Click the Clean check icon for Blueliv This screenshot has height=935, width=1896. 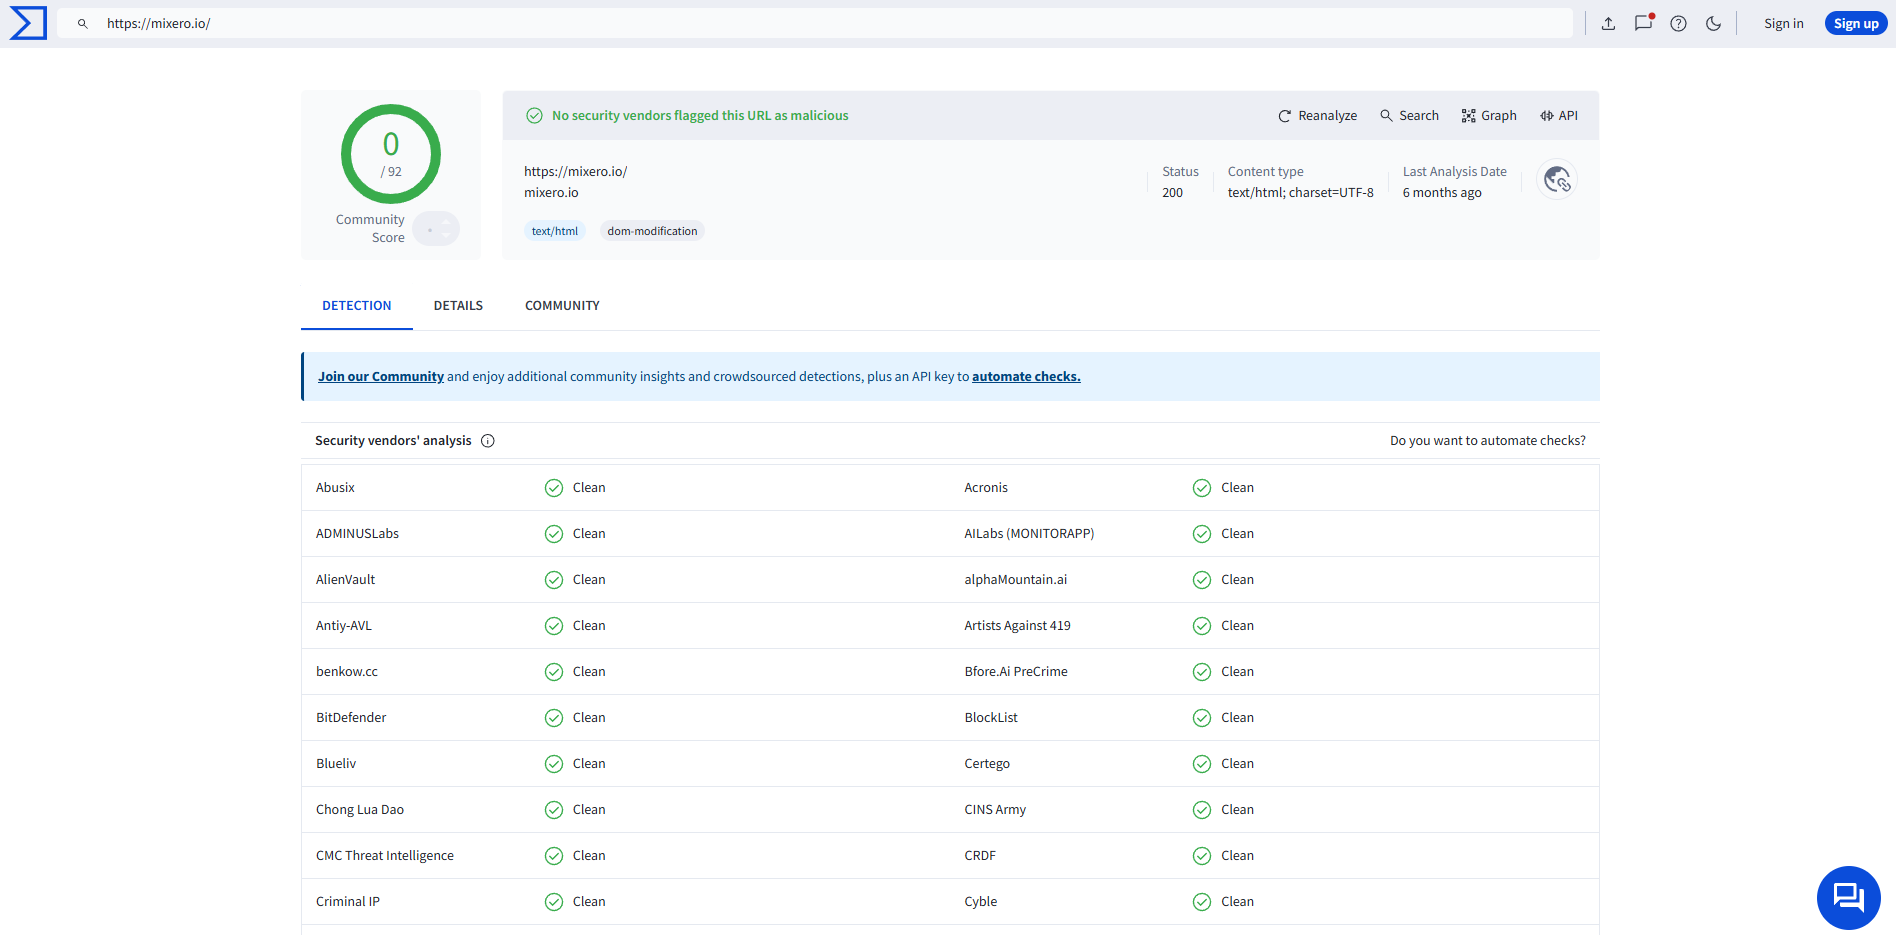click(554, 764)
